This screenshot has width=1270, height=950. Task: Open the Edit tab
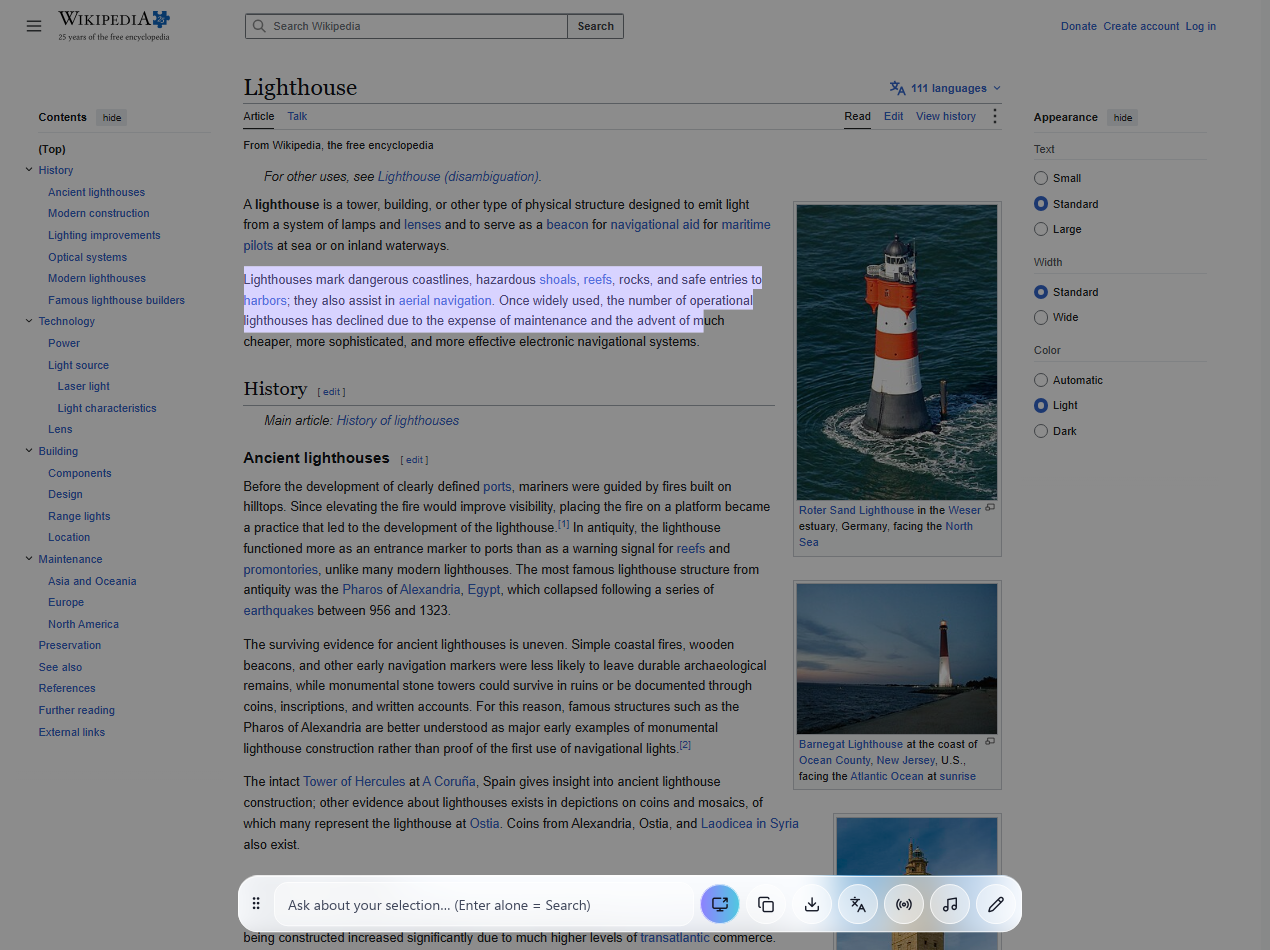pos(893,116)
